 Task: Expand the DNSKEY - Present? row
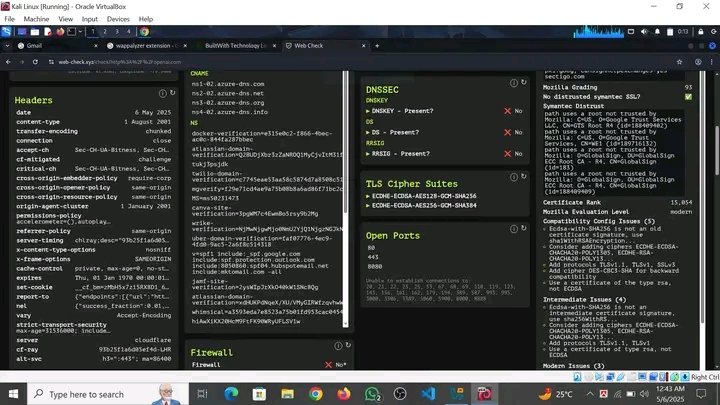point(399,111)
